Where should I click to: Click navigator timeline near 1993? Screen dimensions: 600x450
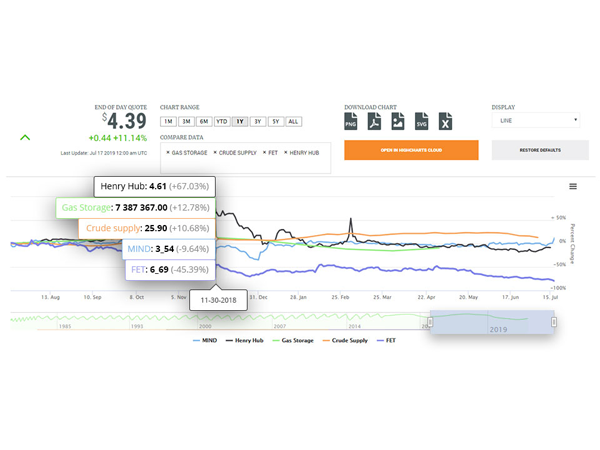137,326
